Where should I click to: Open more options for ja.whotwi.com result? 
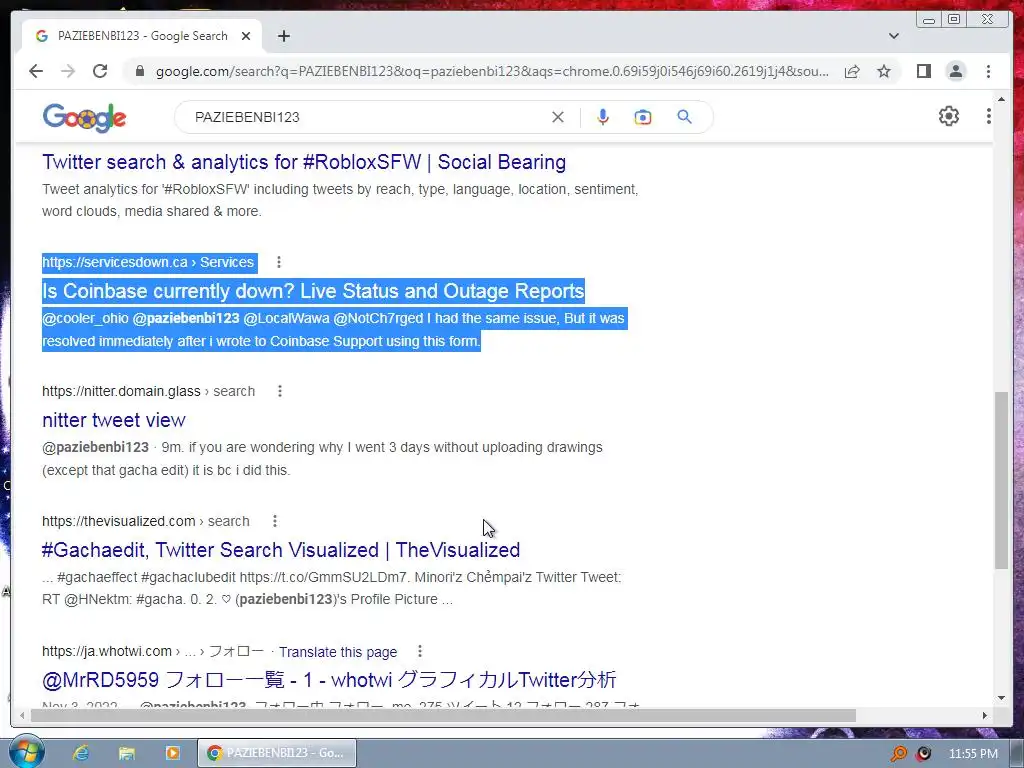[420, 651]
